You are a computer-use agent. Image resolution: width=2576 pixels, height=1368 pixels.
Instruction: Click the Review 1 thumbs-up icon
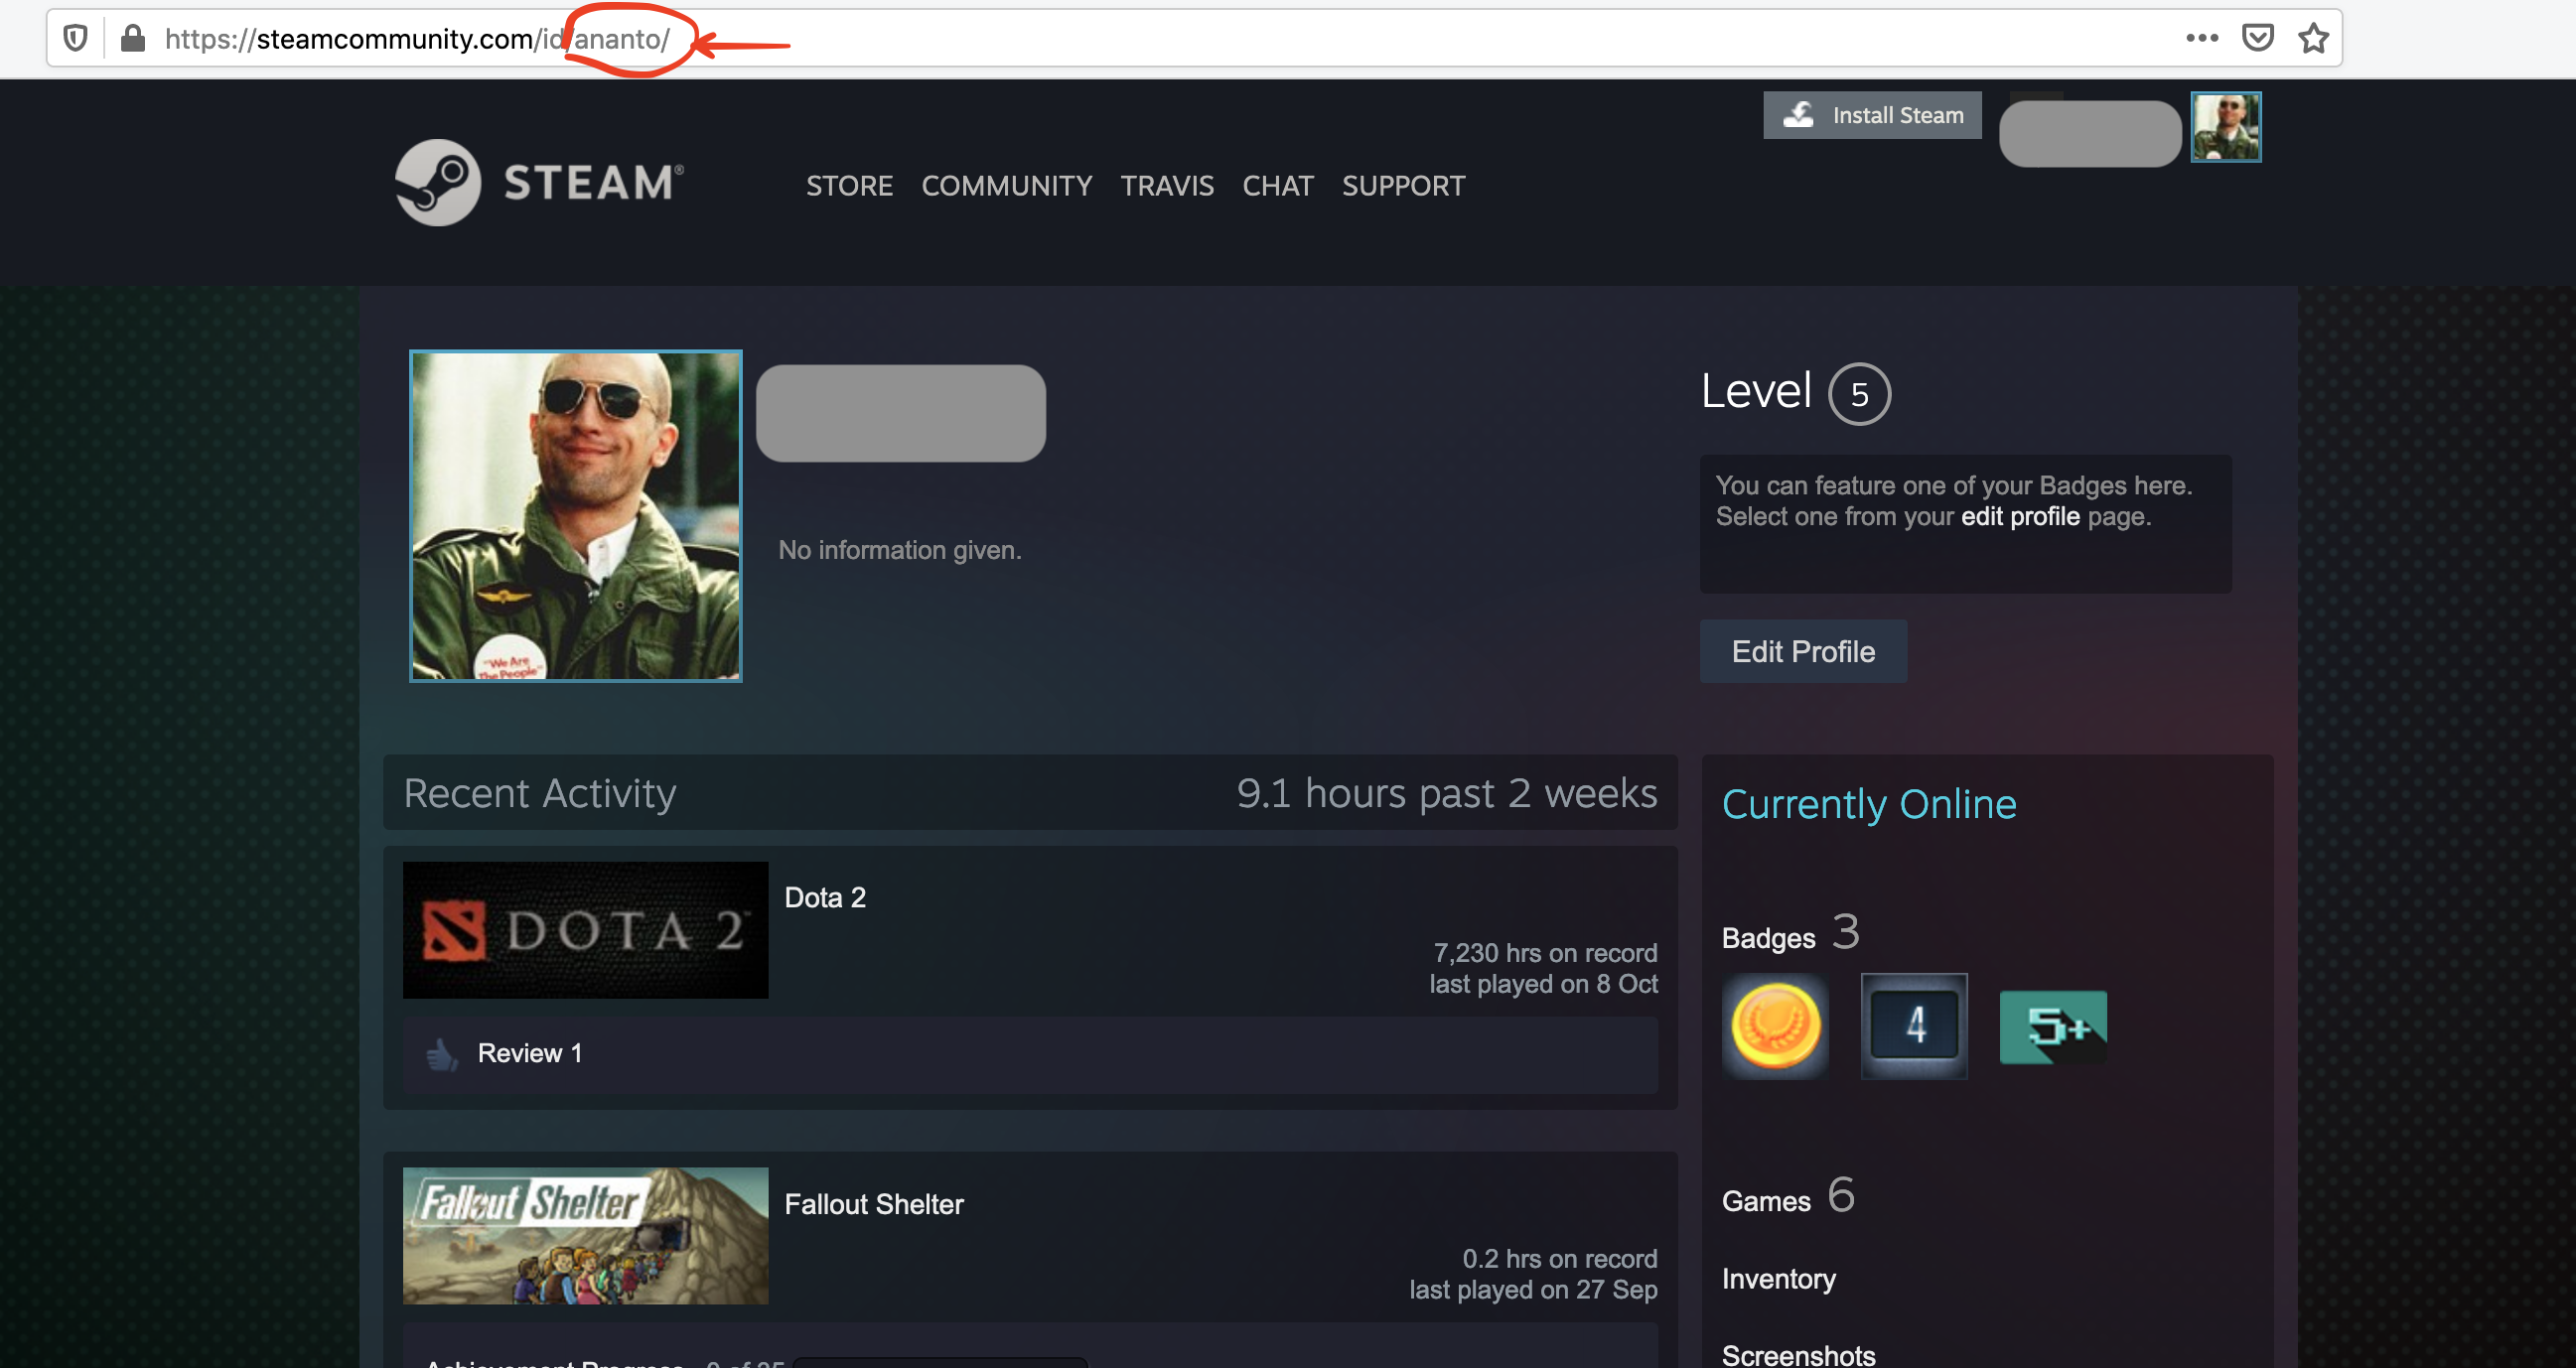click(441, 1054)
